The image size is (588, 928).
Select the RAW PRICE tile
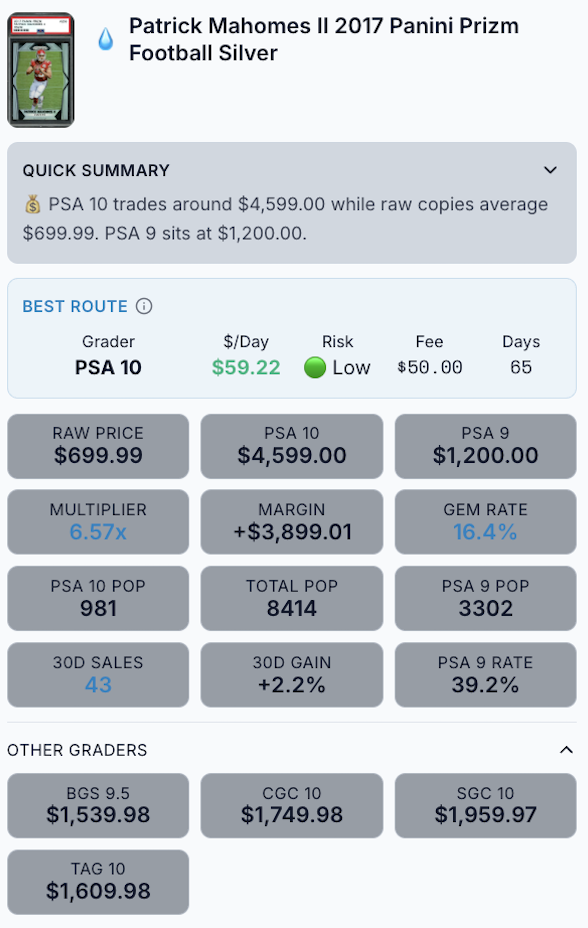click(97, 445)
